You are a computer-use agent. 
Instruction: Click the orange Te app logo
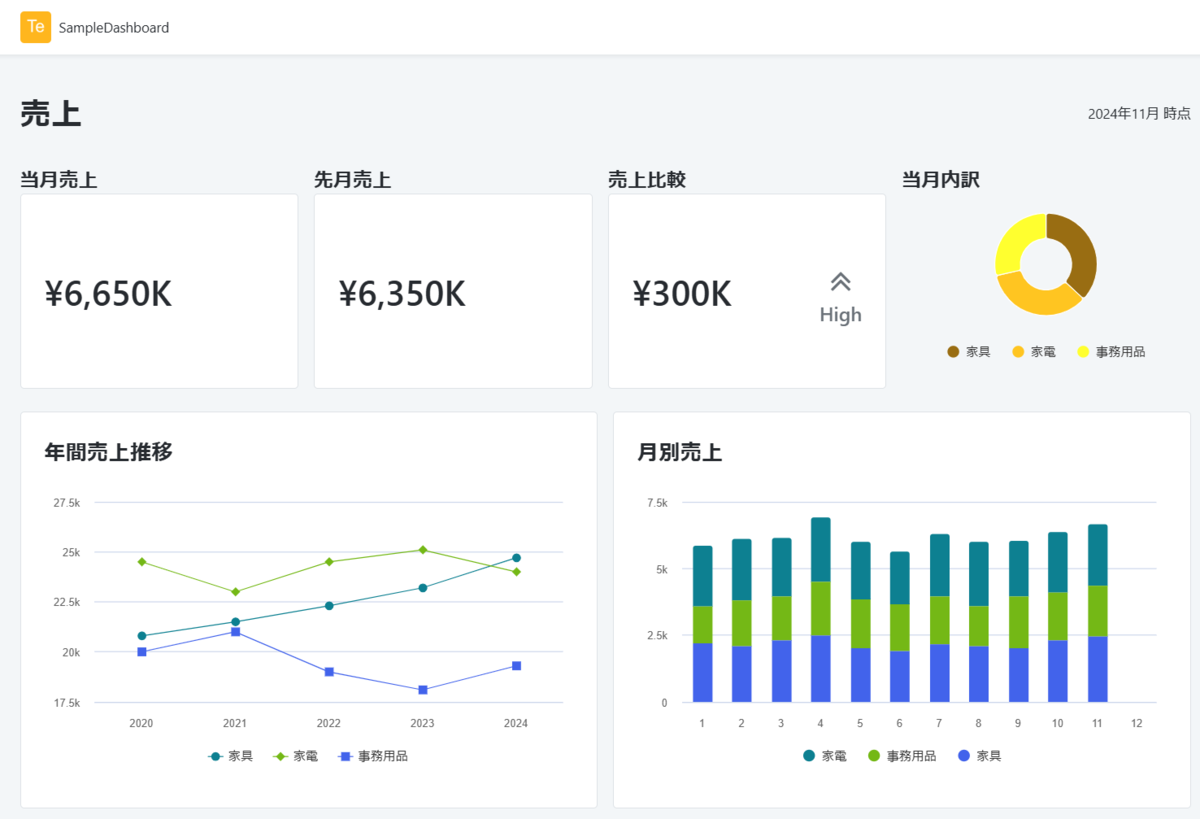(35, 27)
